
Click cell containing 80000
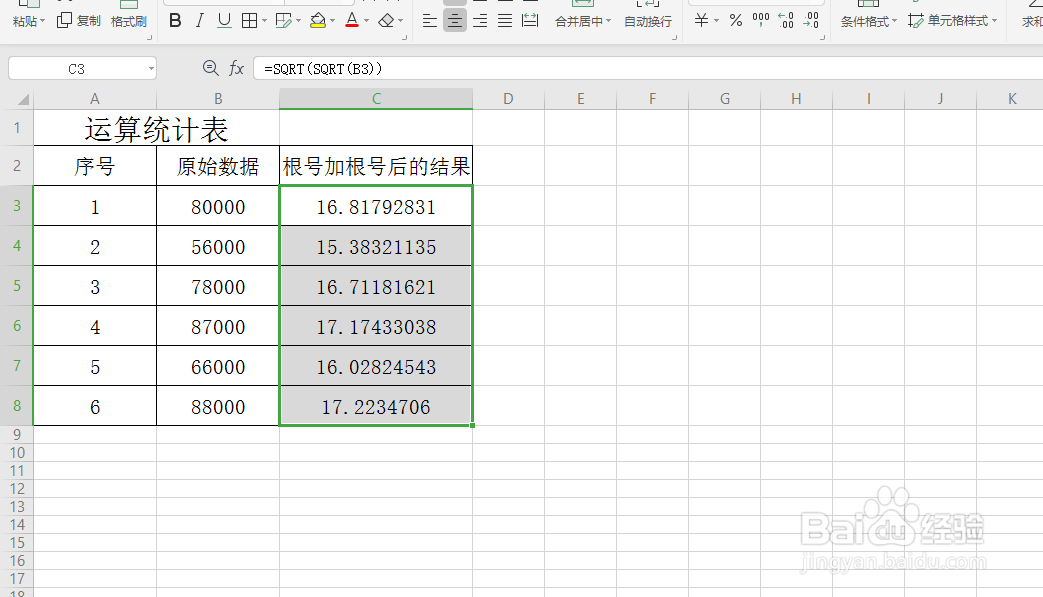(218, 207)
